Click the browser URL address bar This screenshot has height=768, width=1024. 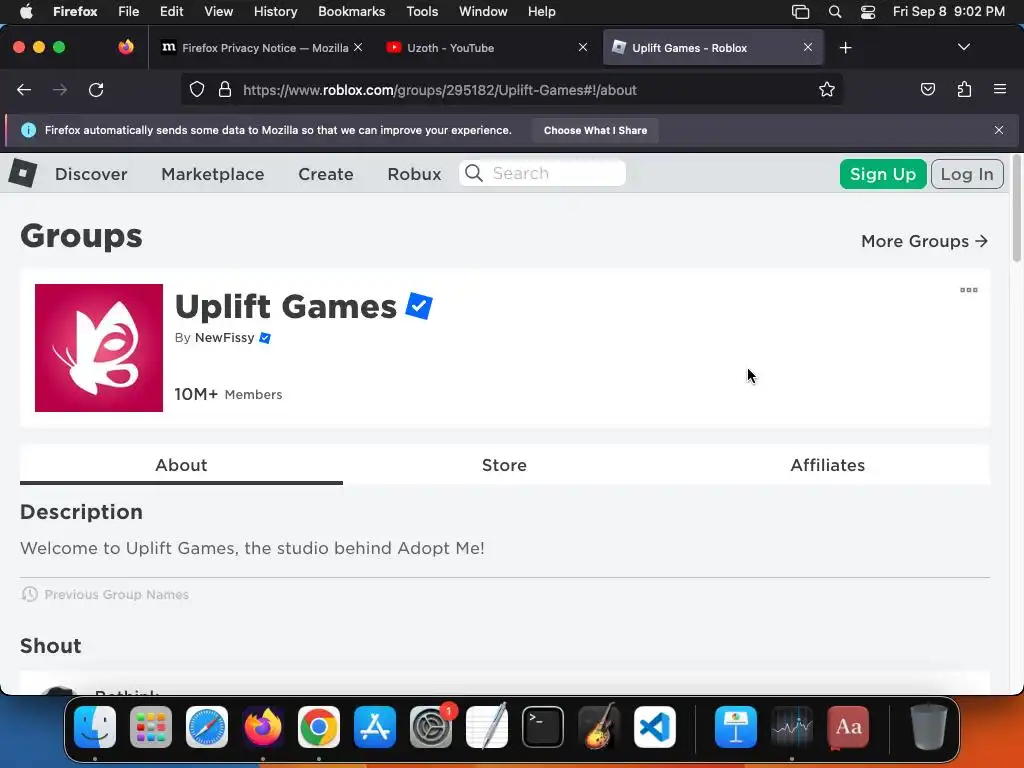coord(511,89)
